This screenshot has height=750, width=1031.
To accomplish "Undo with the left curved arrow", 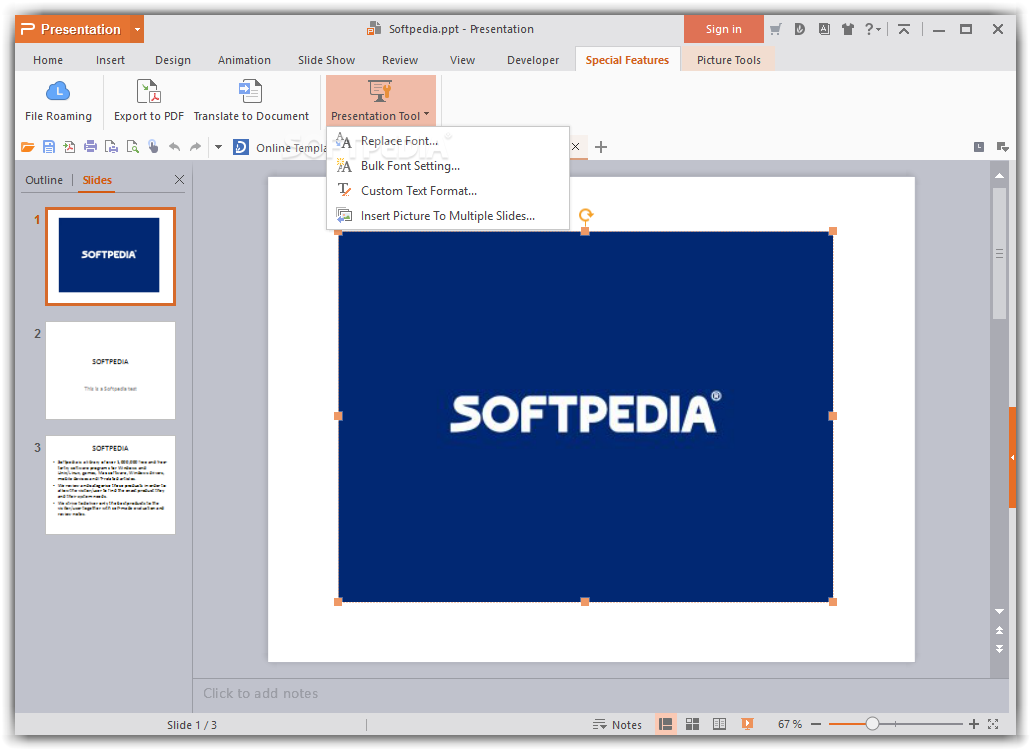I will tap(174, 147).
